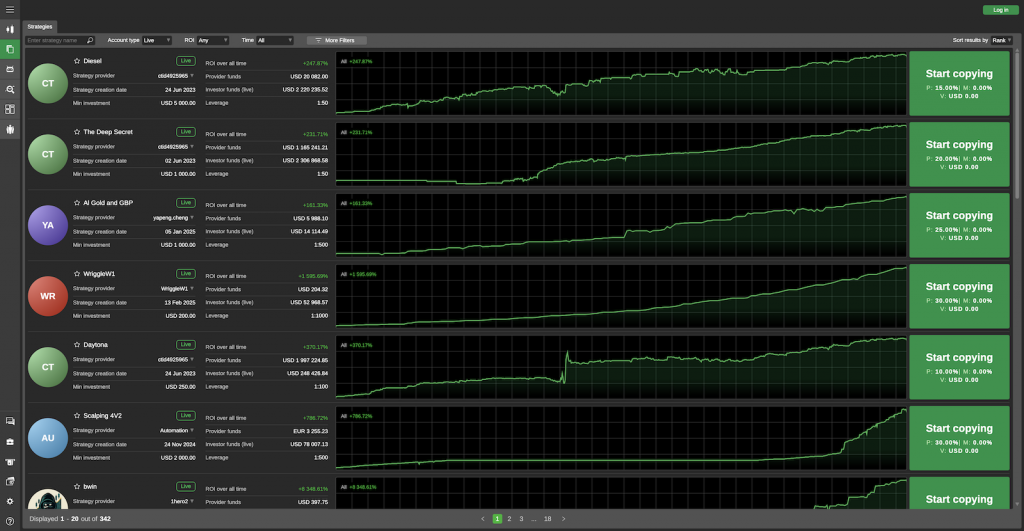Expand provider ctid4925965 arrow in Diesel row

point(192,76)
